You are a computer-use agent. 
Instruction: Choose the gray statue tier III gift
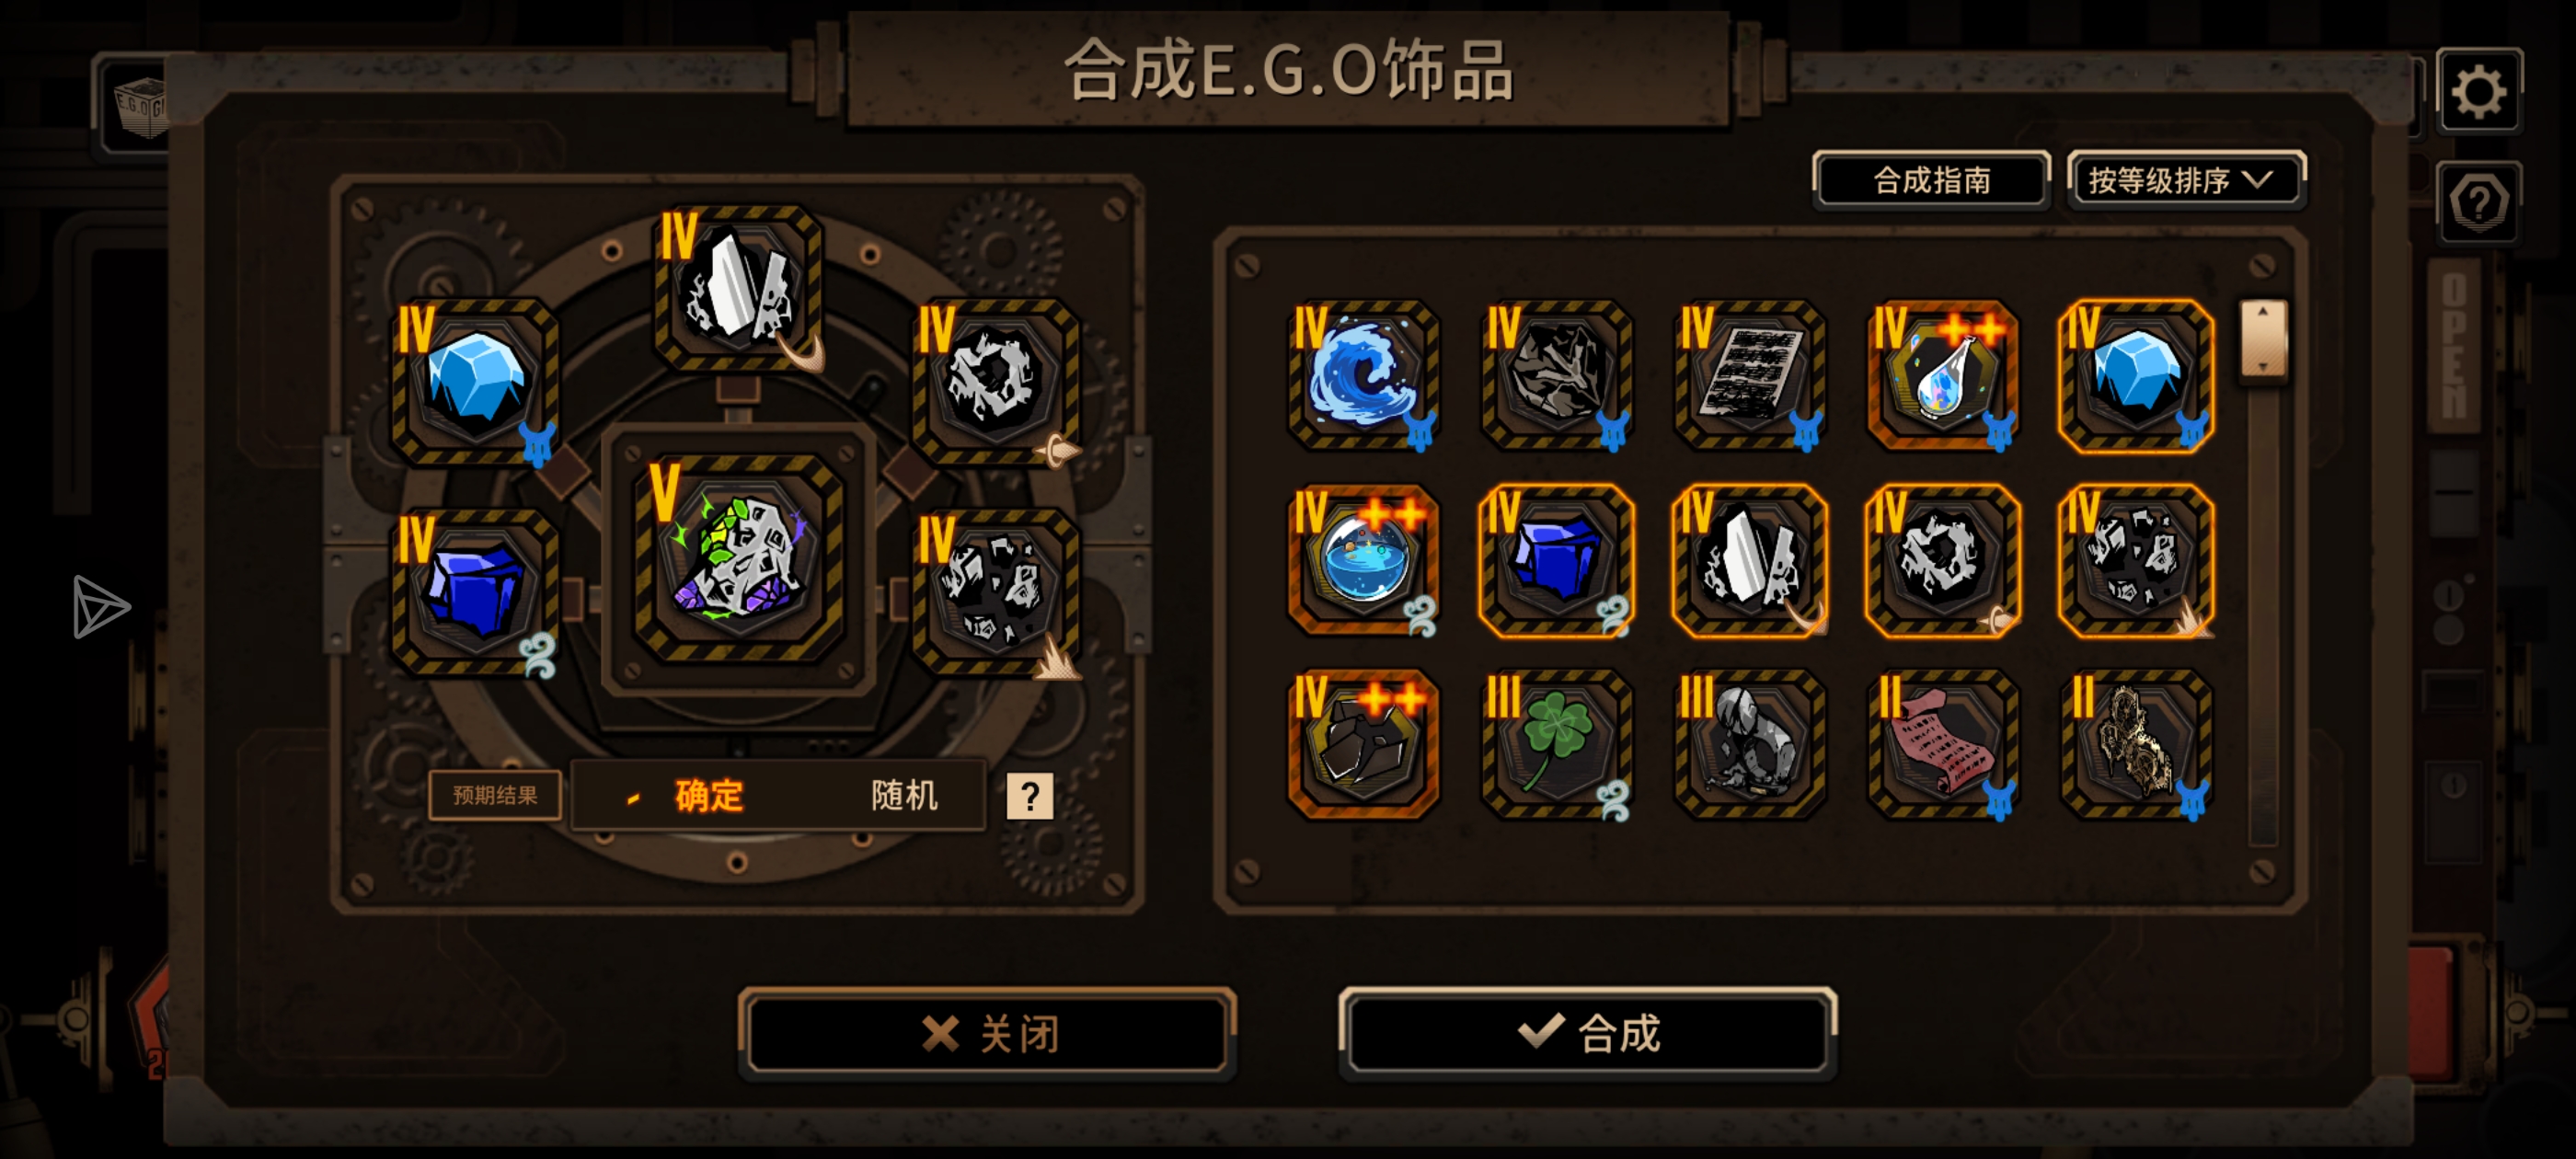click(1750, 745)
